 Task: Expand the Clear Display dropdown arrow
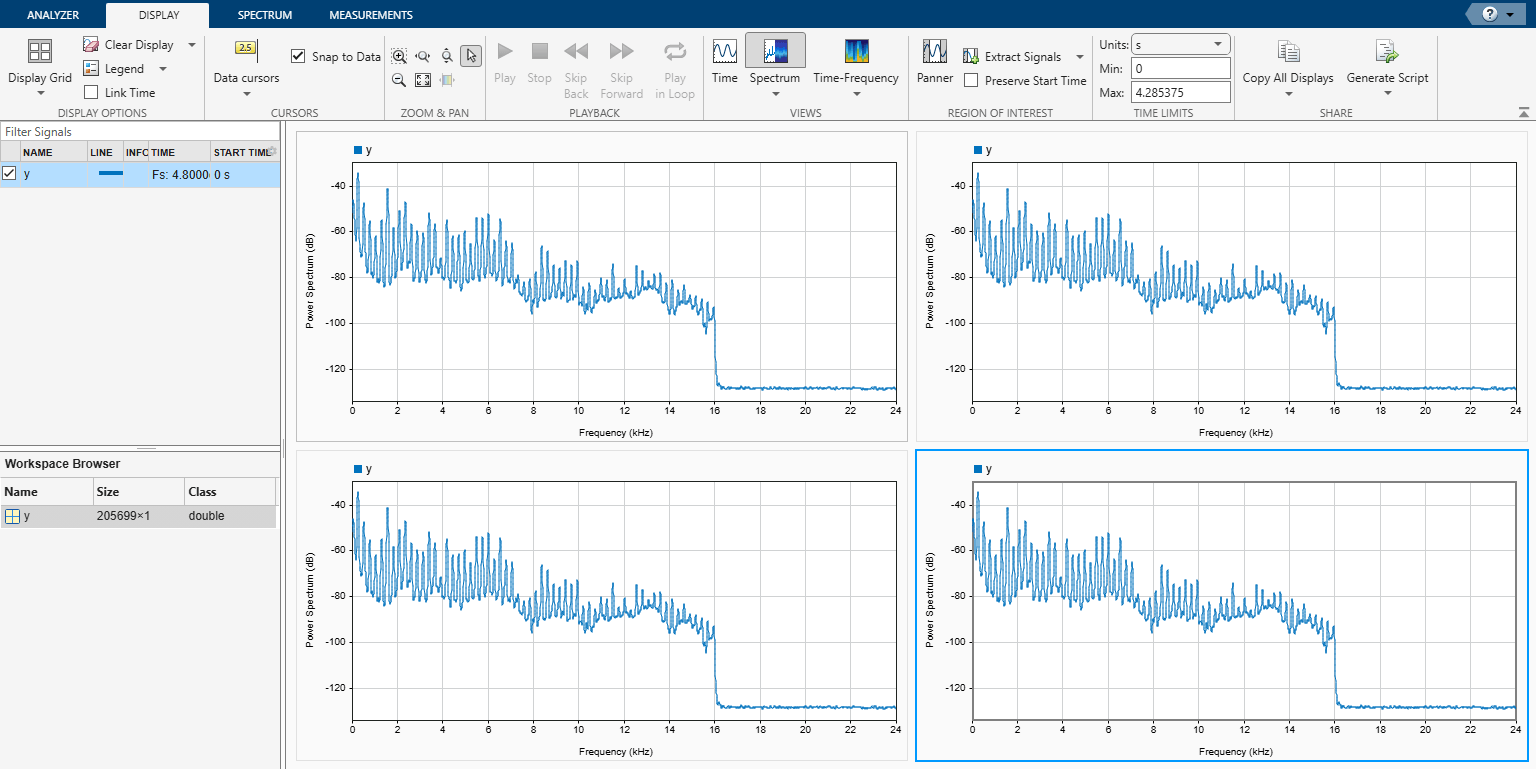point(192,45)
